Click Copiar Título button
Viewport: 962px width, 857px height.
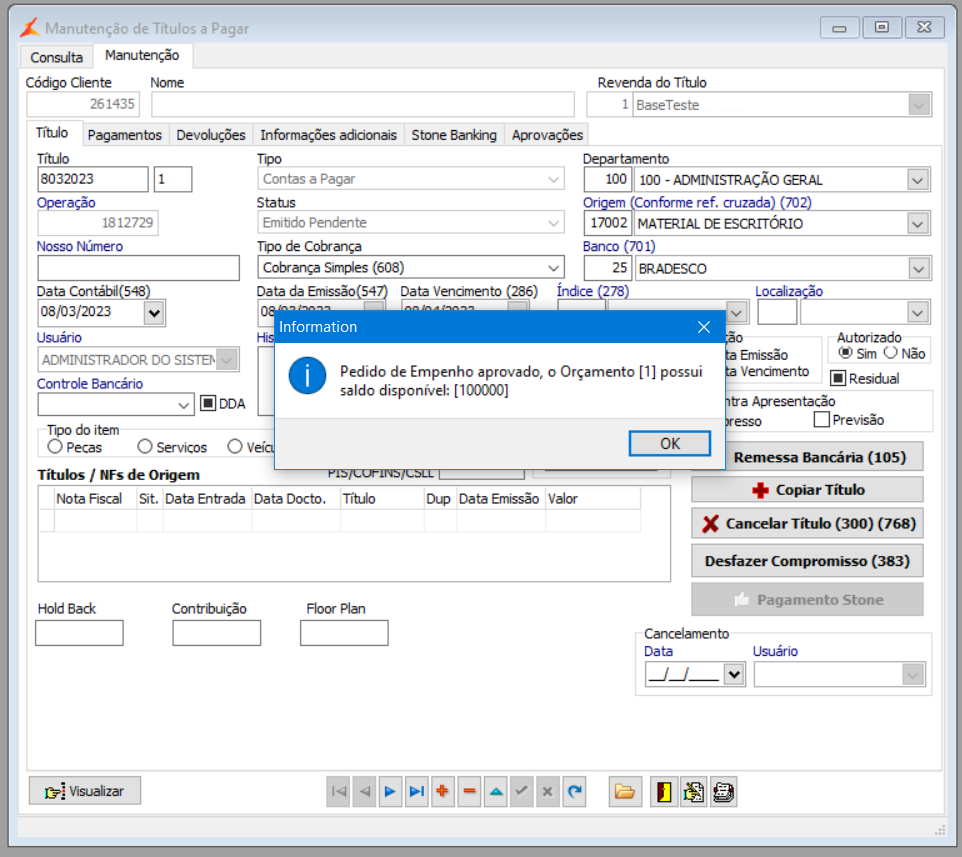807,490
